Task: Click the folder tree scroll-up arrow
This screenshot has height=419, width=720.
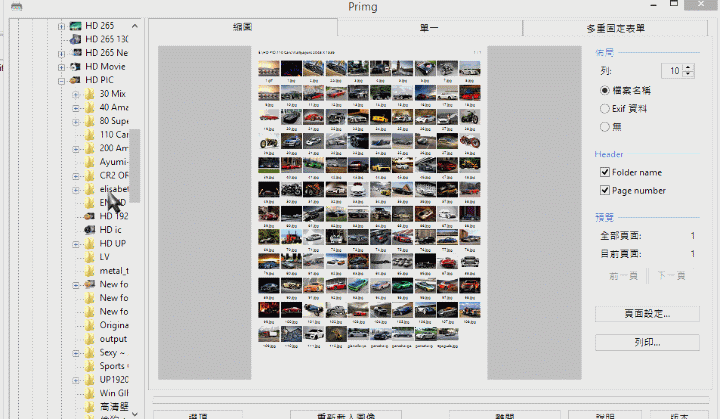Action: pyautogui.click(x=135, y=26)
